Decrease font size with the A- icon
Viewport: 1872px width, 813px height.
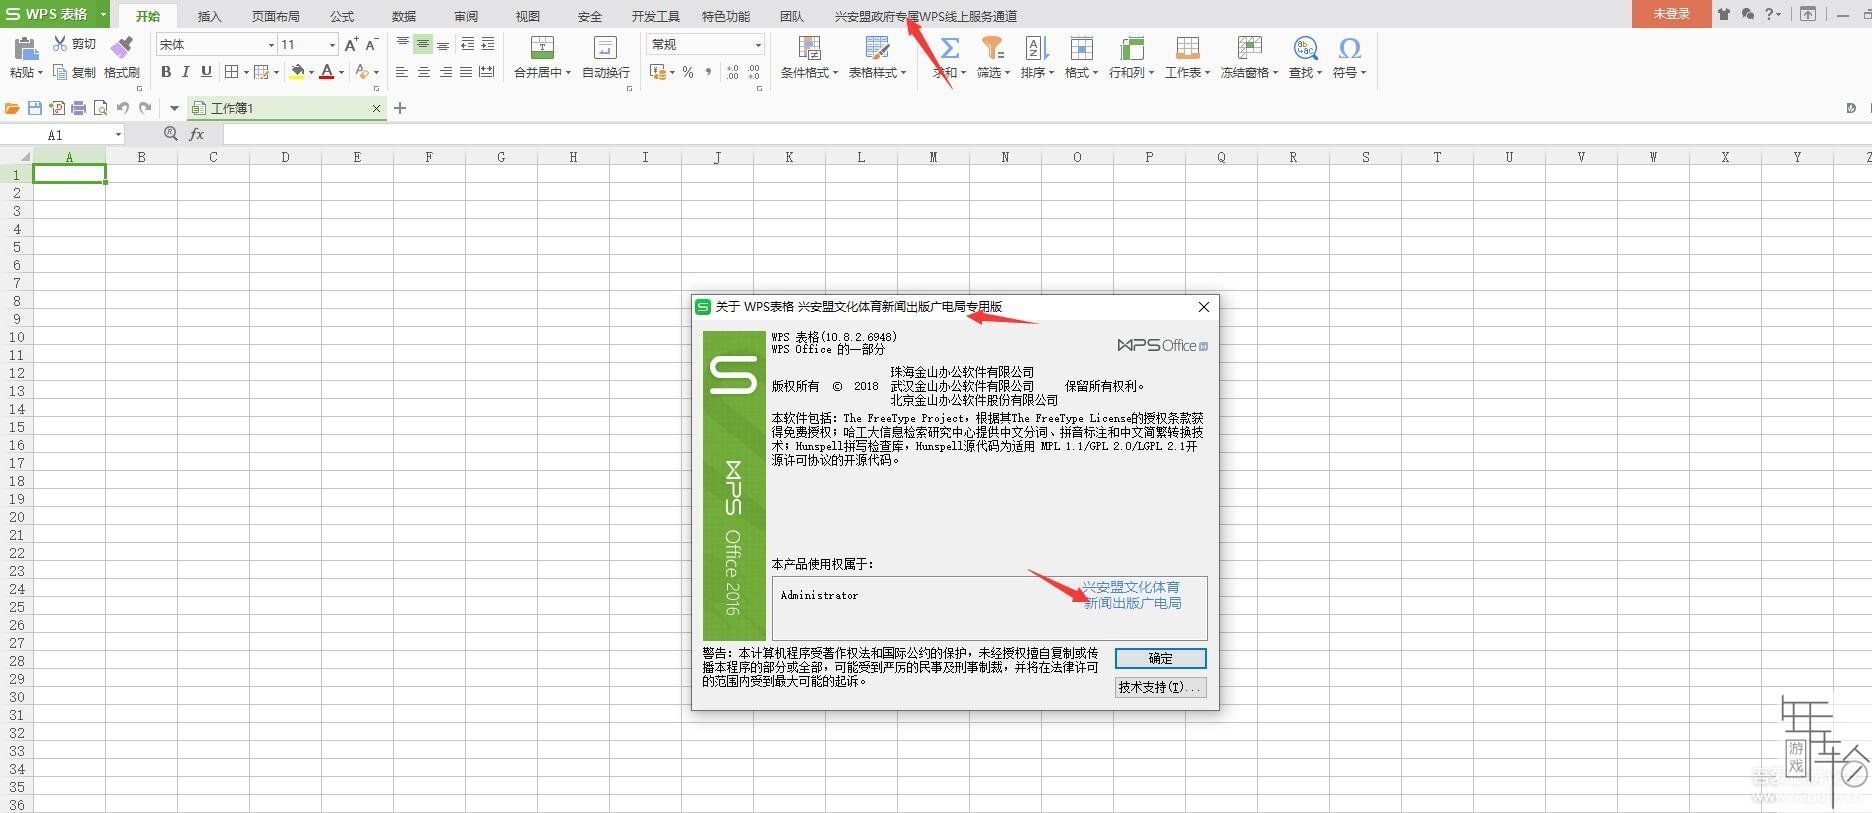click(x=371, y=44)
